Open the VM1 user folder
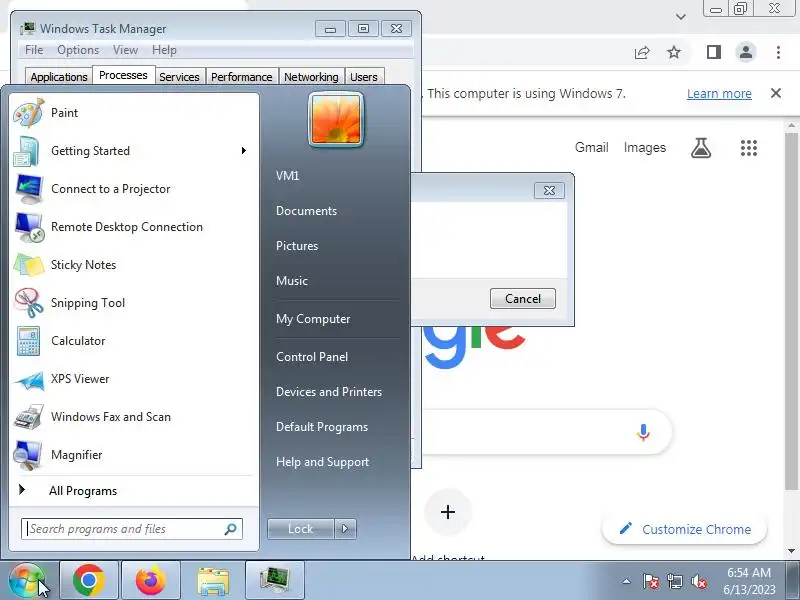 [x=287, y=176]
